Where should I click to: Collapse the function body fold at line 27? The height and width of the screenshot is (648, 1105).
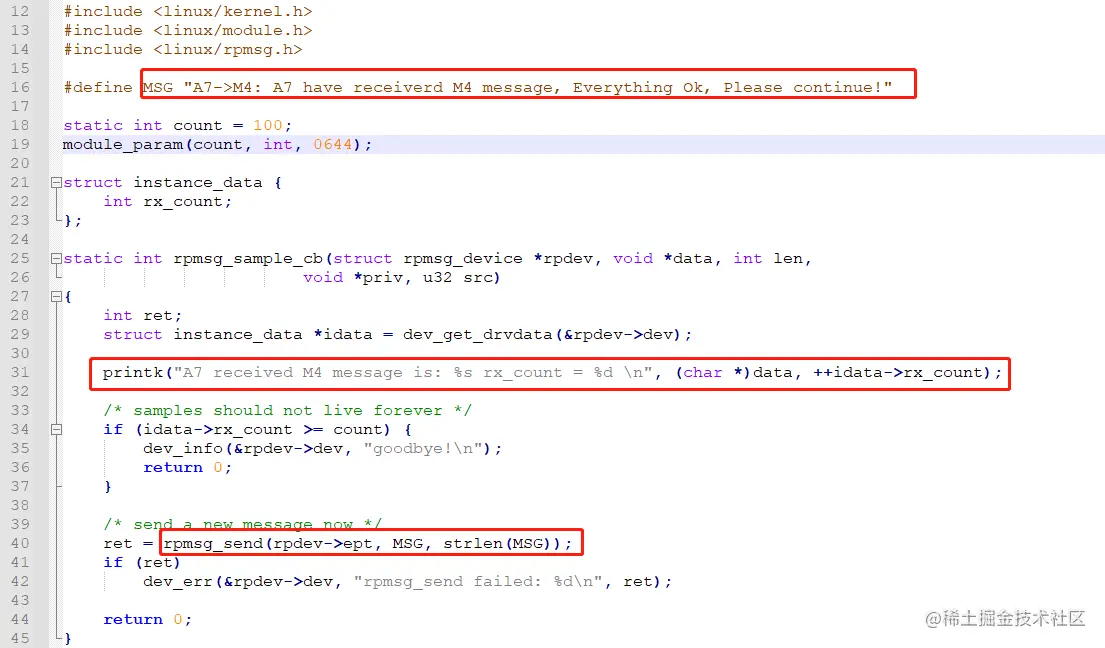point(56,297)
